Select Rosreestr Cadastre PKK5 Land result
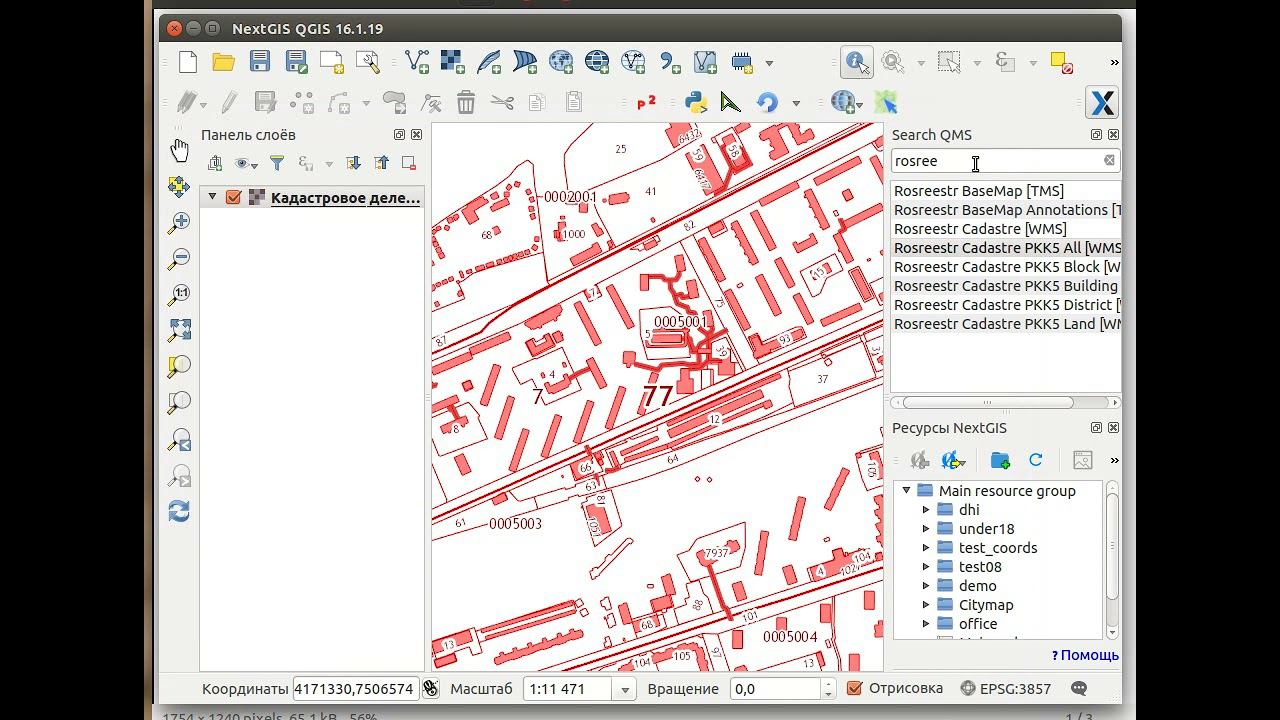Image resolution: width=1280 pixels, height=720 pixels. click(x=1006, y=324)
